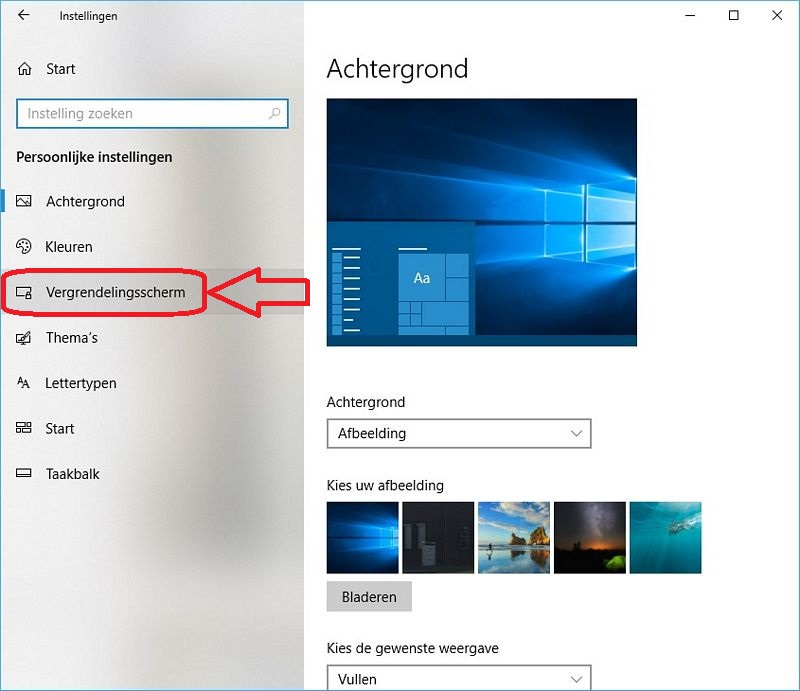Click the Instellingen window title text

tap(88, 16)
